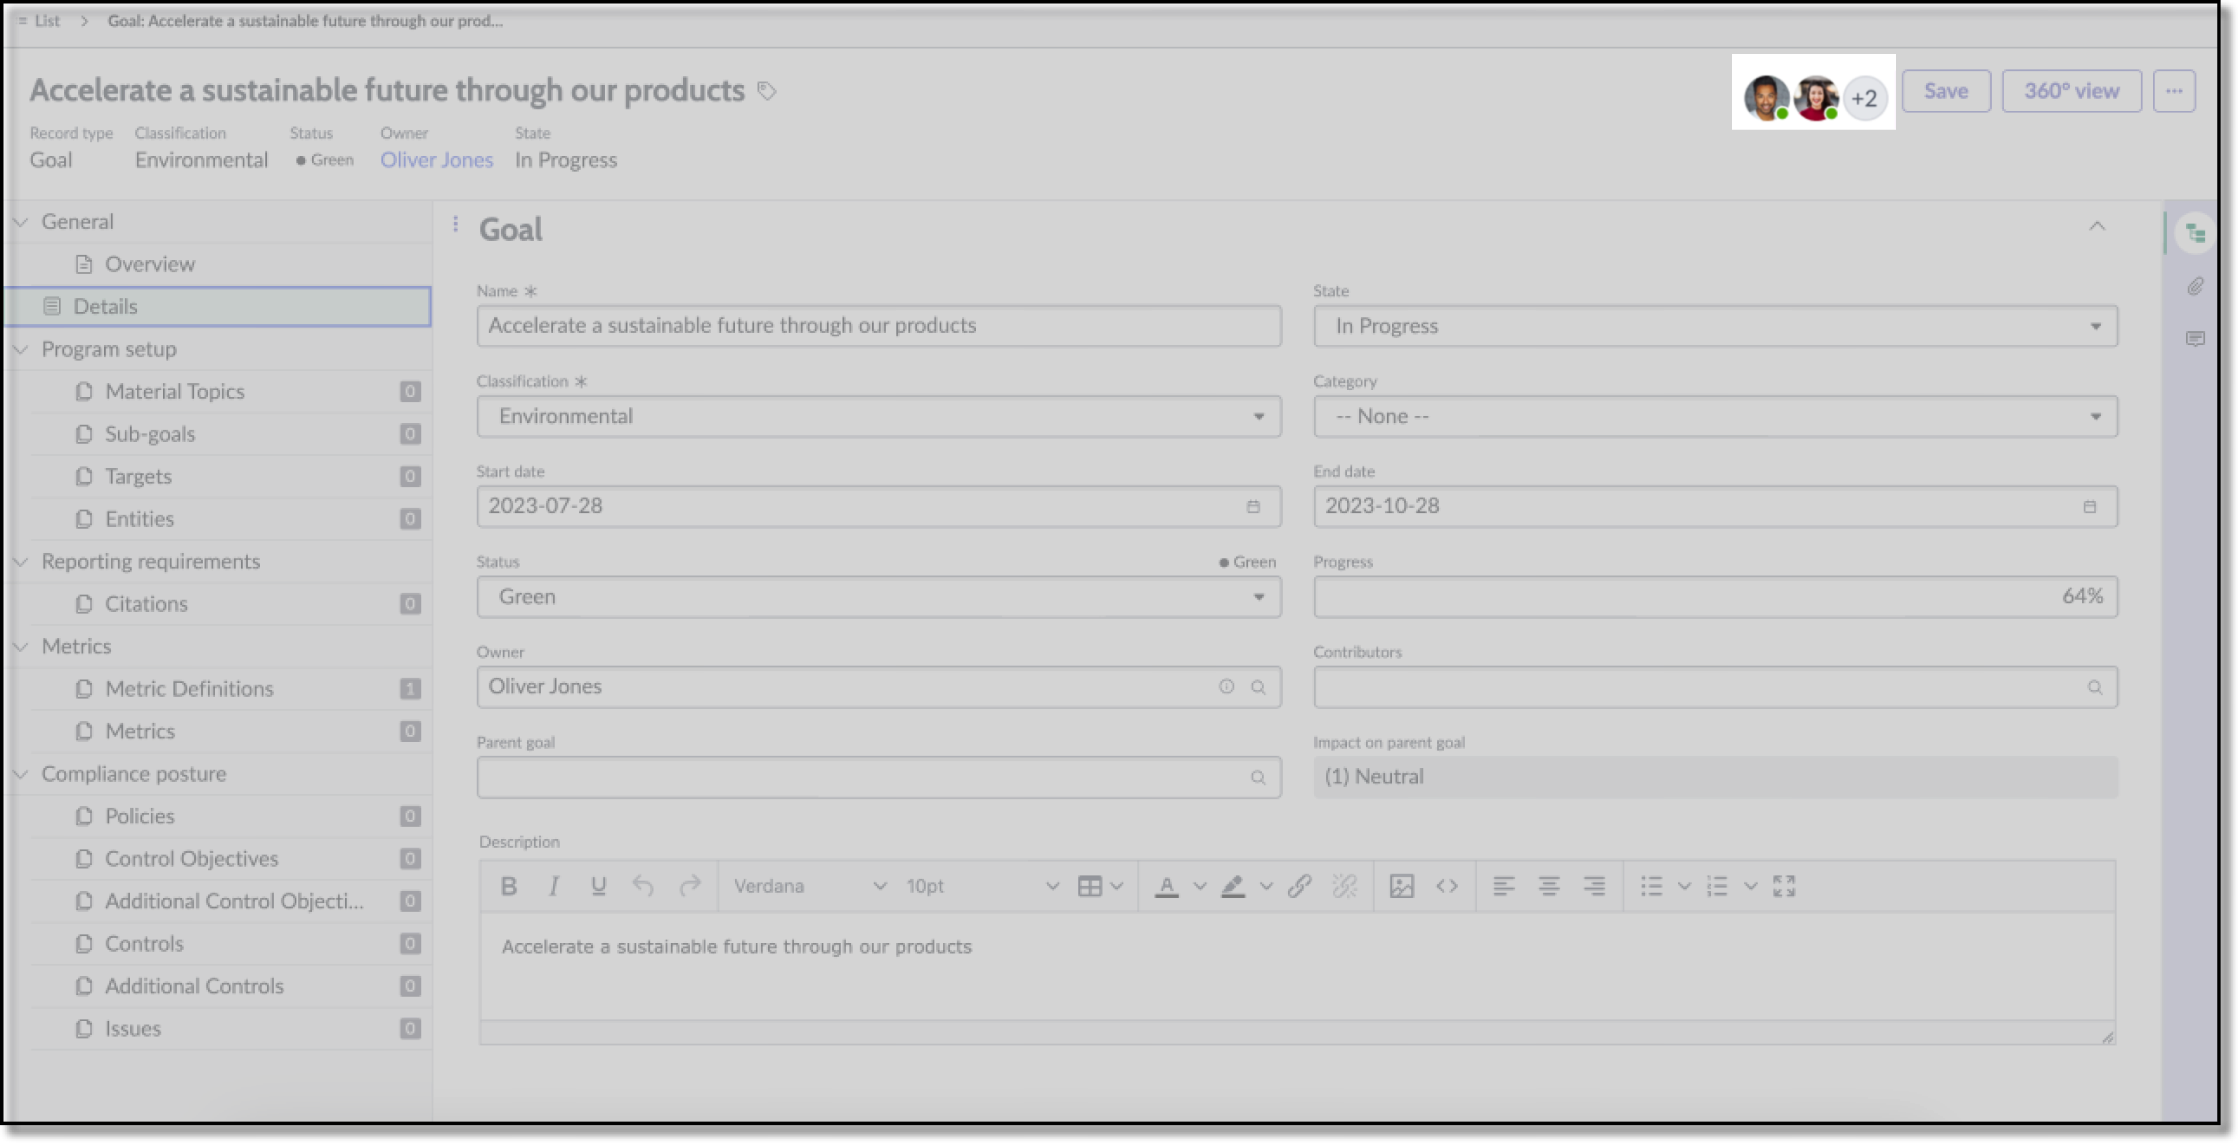The height and width of the screenshot is (1143, 2238).
Task: Open the text color picker
Action: (x=1168, y=886)
